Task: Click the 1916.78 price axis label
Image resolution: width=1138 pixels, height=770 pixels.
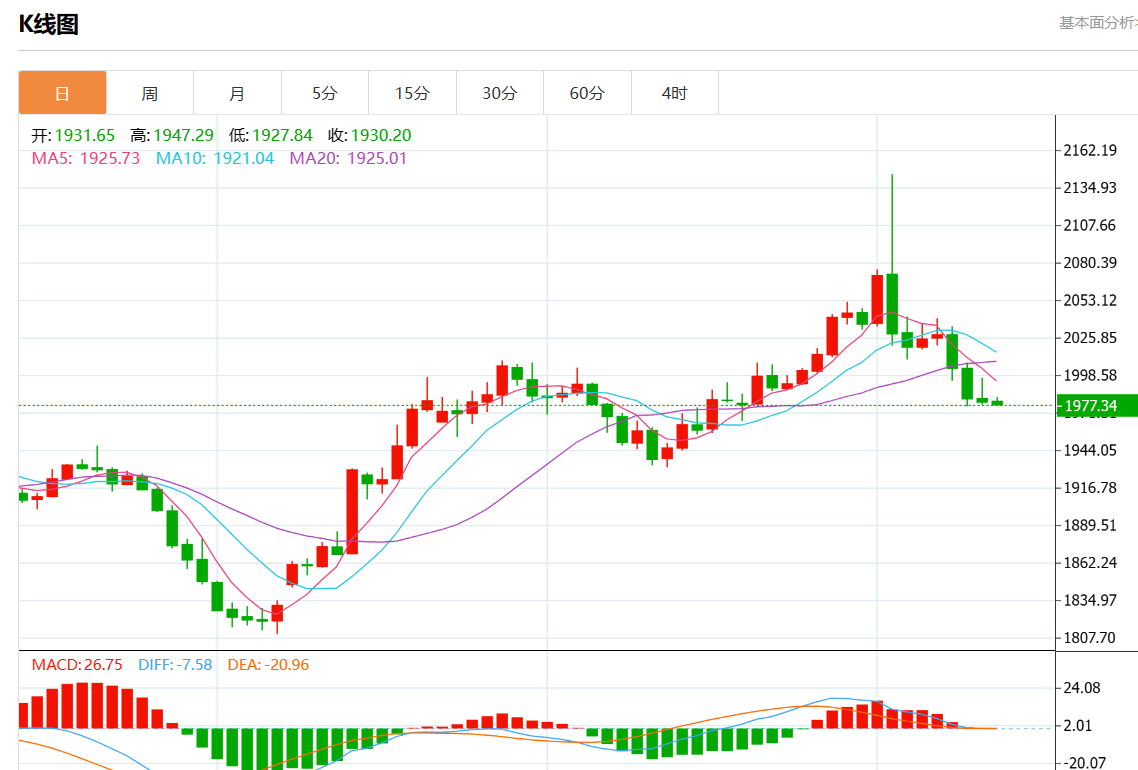Action: pyautogui.click(x=1090, y=488)
